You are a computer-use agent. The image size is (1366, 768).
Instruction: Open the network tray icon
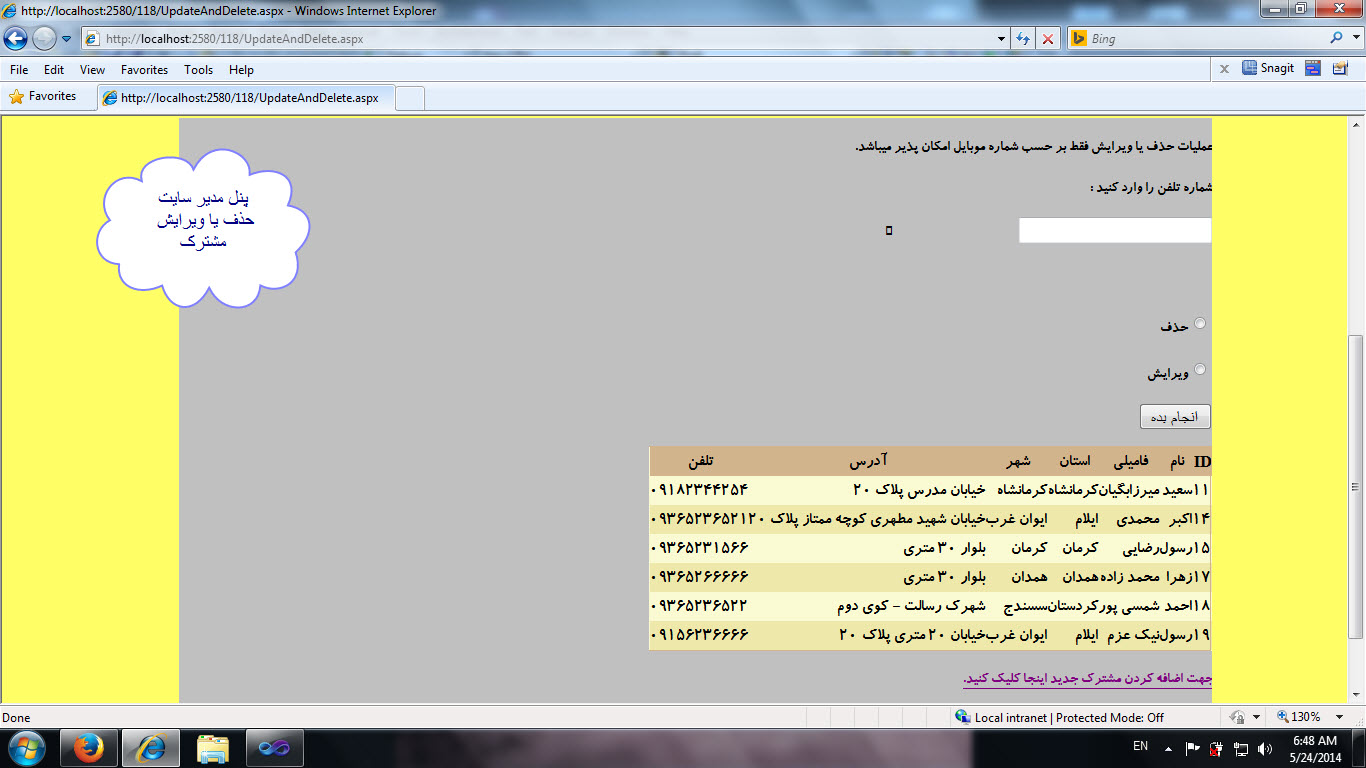coord(1241,748)
